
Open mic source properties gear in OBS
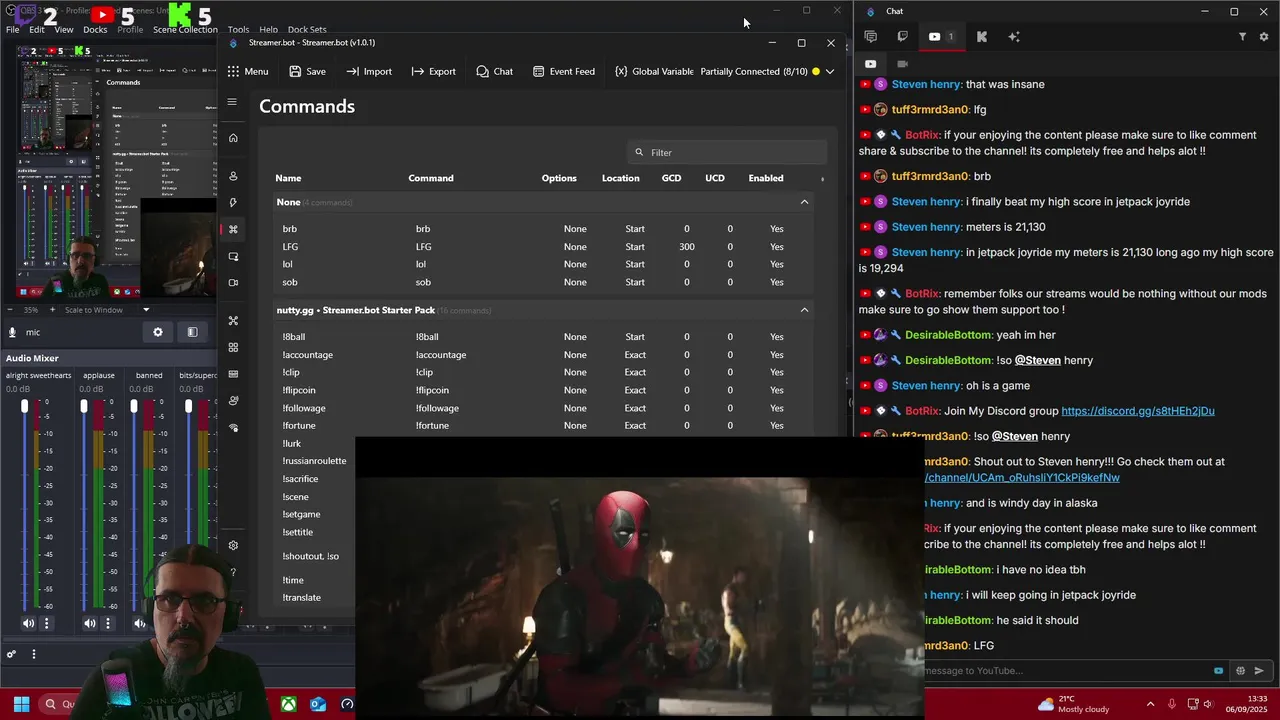(x=157, y=332)
